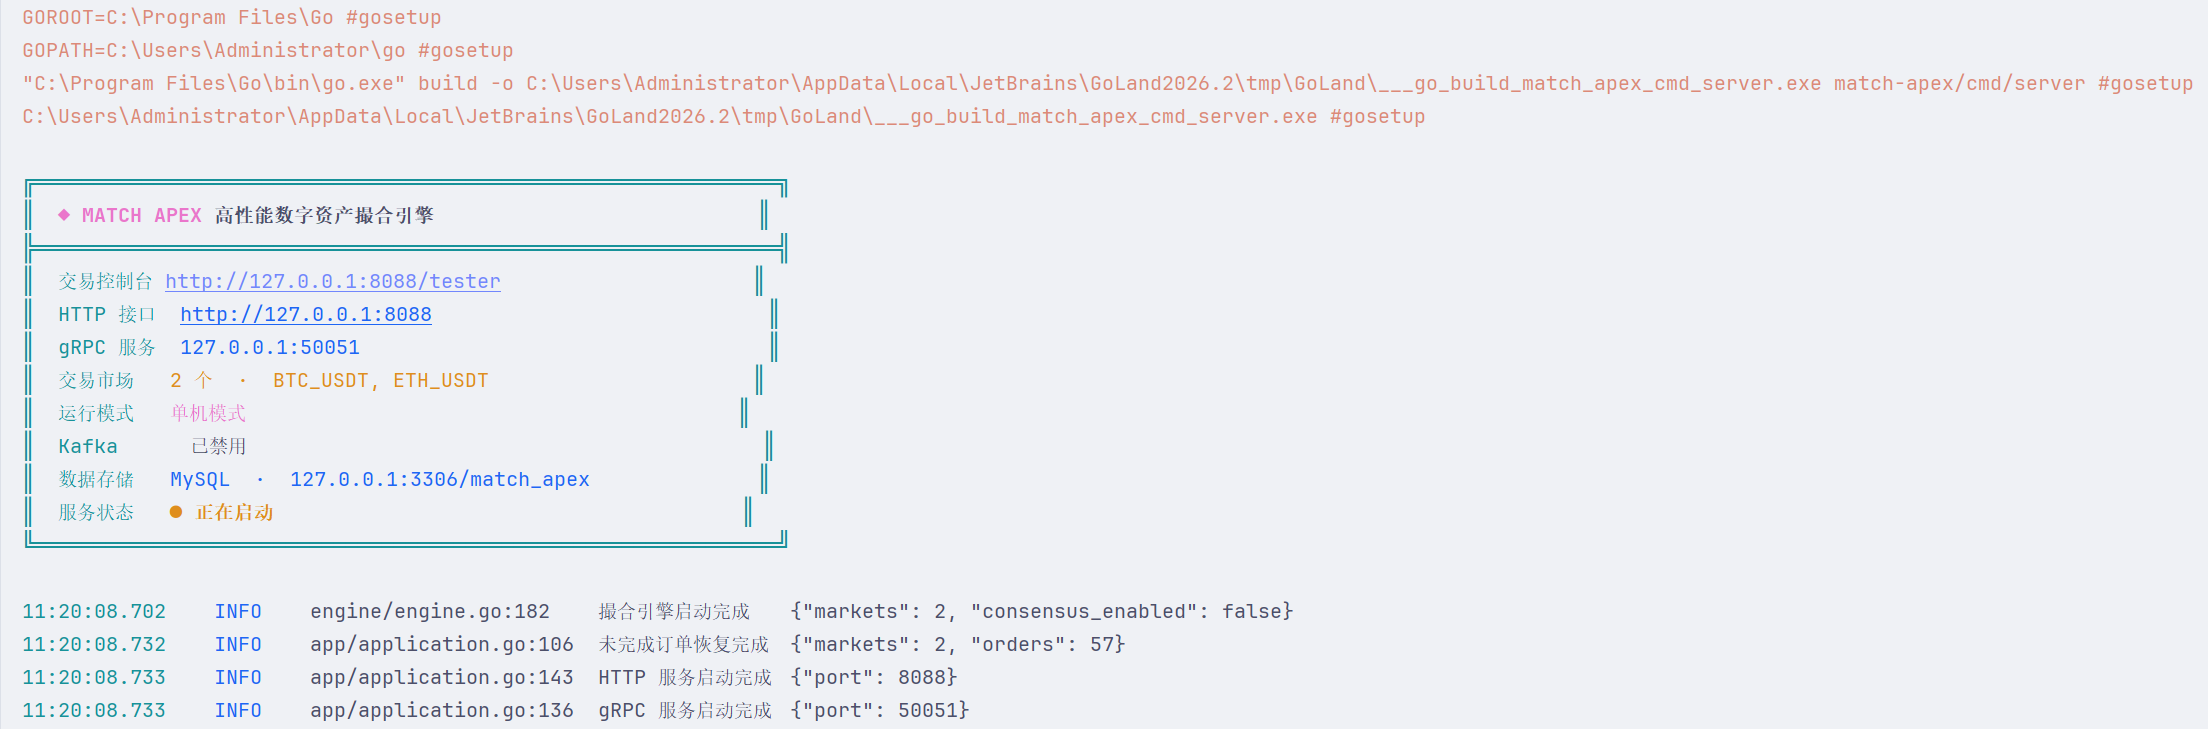Click the gRPC address 127.0.0.1:50051
Image resolution: width=2208 pixels, height=729 pixels.
click(x=270, y=348)
